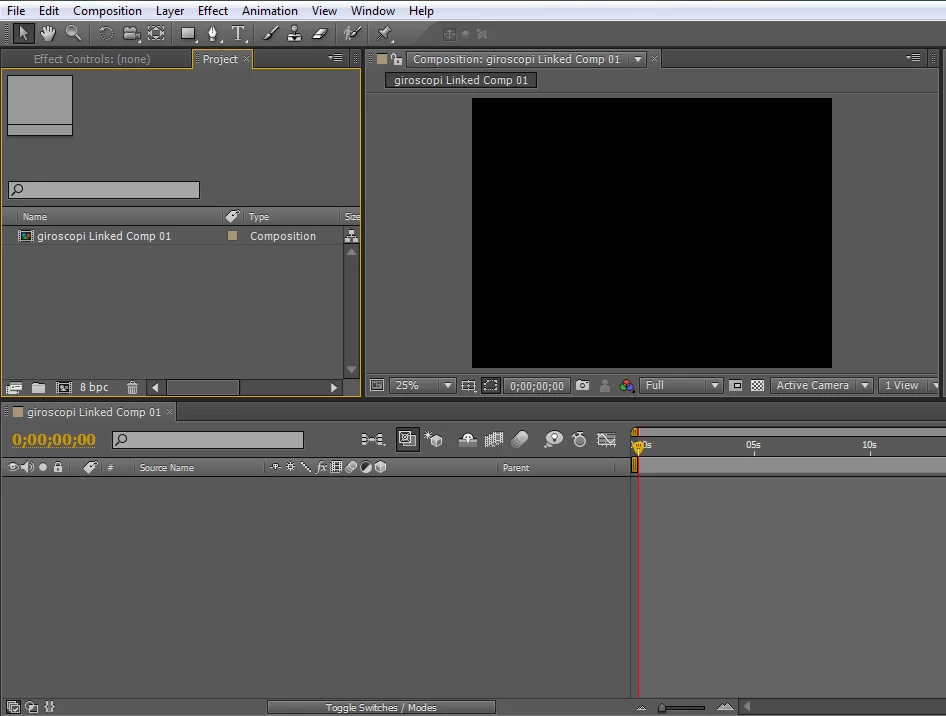Select the Roto Brush tool
The width and height of the screenshot is (946, 716).
pos(352,33)
